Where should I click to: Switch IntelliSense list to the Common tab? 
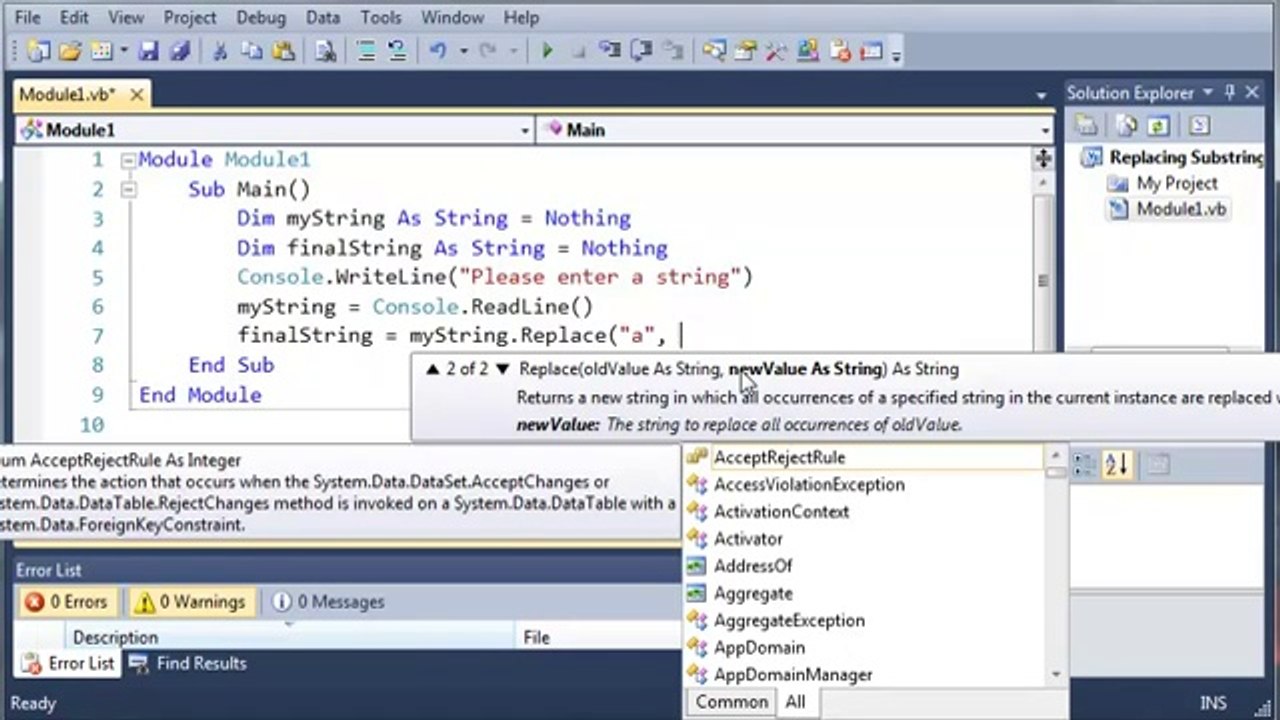coord(732,702)
